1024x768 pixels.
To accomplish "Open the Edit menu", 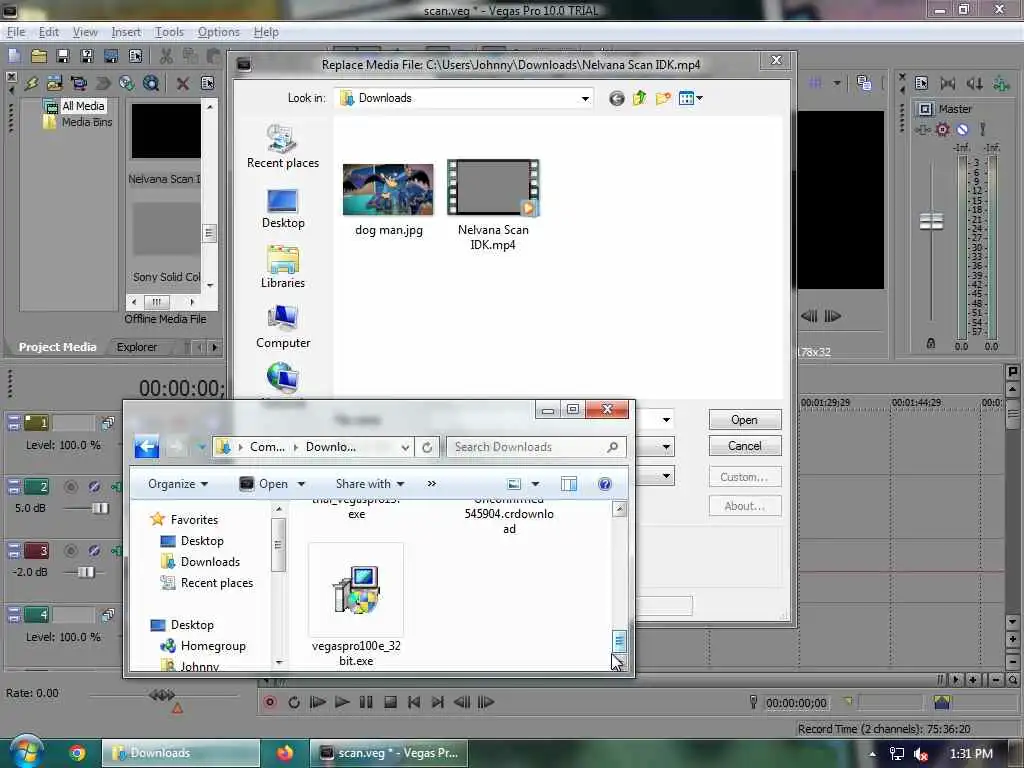I will [x=48, y=32].
